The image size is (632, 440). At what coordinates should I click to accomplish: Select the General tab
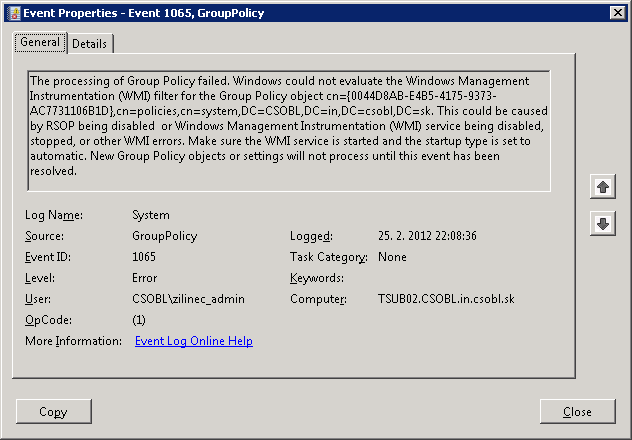(40, 42)
